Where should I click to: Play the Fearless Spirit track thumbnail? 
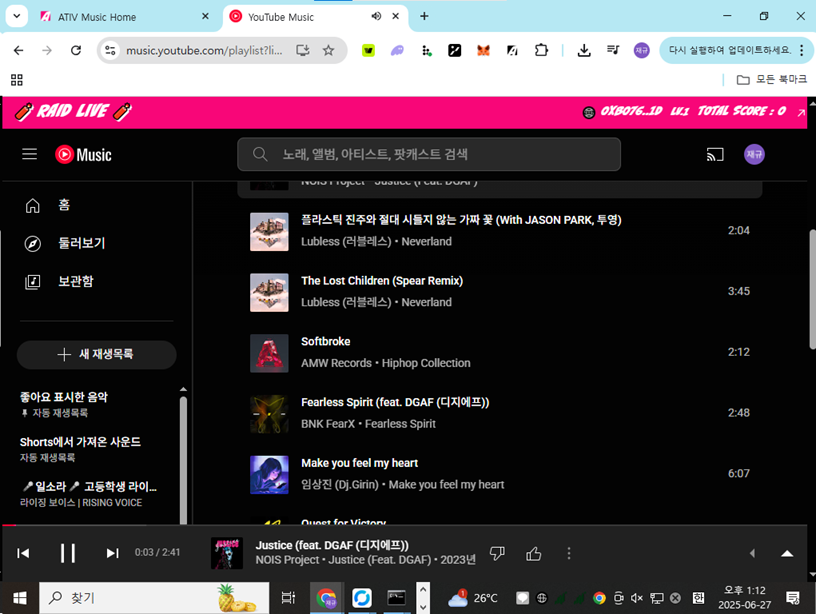[x=269, y=414]
